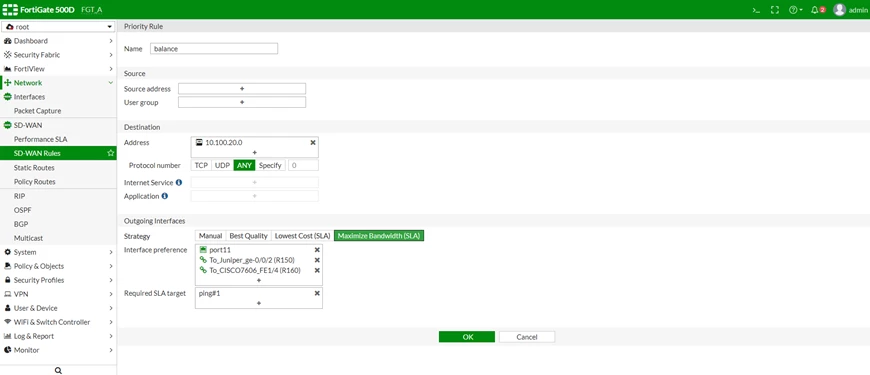Image resolution: width=870 pixels, height=375 pixels.
Task: Open the help menu icon
Action: click(x=795, y=10)
